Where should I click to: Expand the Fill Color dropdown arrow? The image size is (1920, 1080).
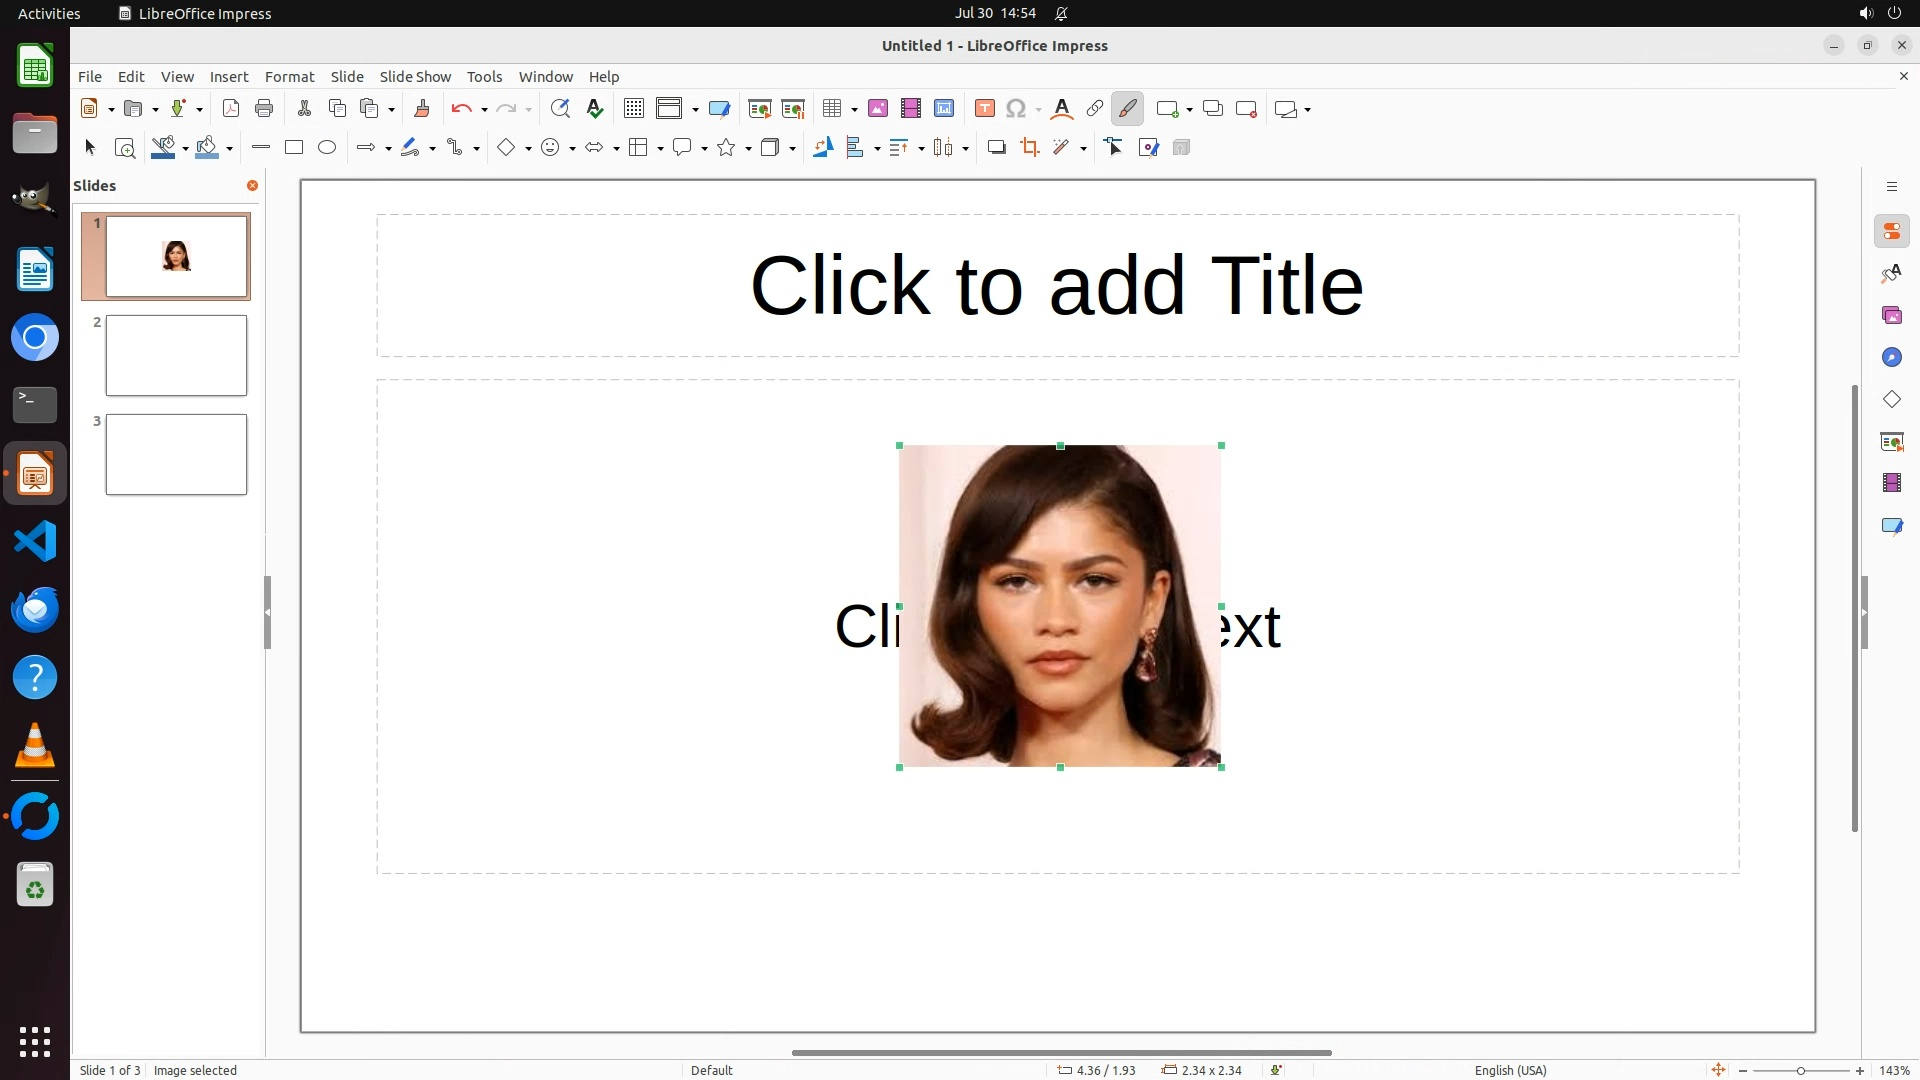230,149
